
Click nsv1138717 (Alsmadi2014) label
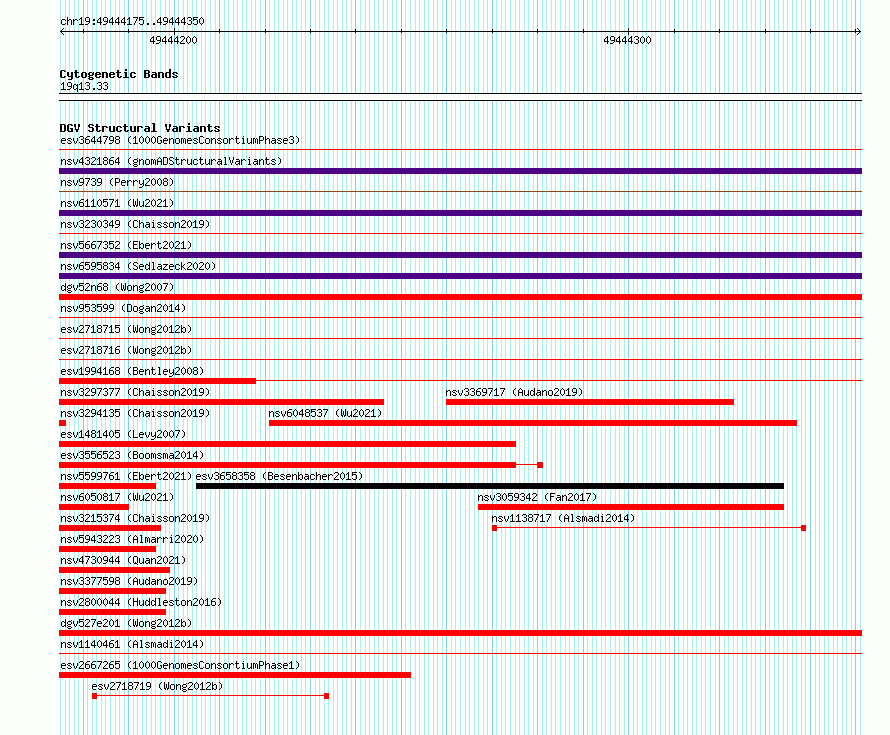(x=563, y=518)
